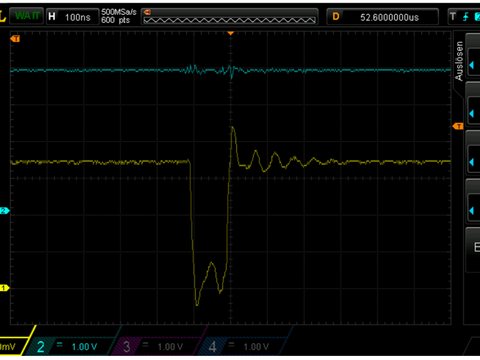Viewport: 480px width, 360px height.
Task: Click the cyan channel 2 waveform trace
Action: click(230, 70)
